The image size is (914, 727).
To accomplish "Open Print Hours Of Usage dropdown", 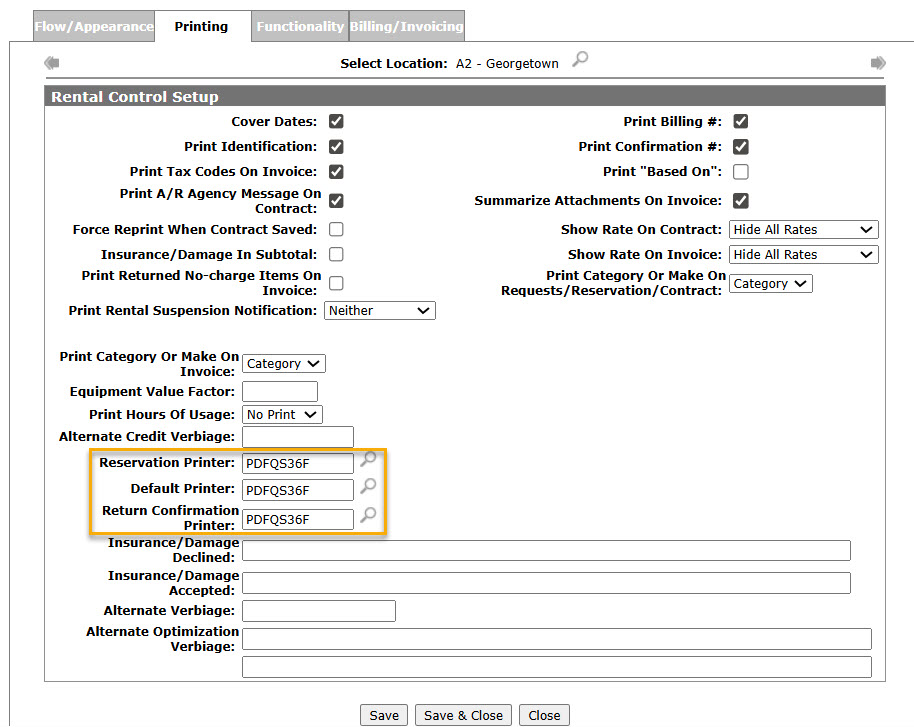I will tap(282, 414).
